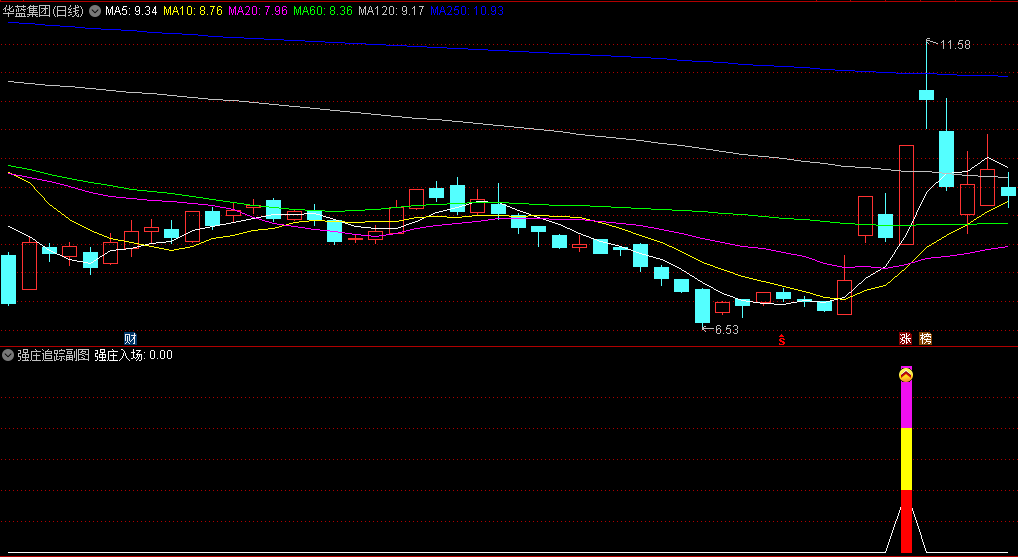
Task: Click the 强庄追踪副图 indicator name
Action: [53, 355]
